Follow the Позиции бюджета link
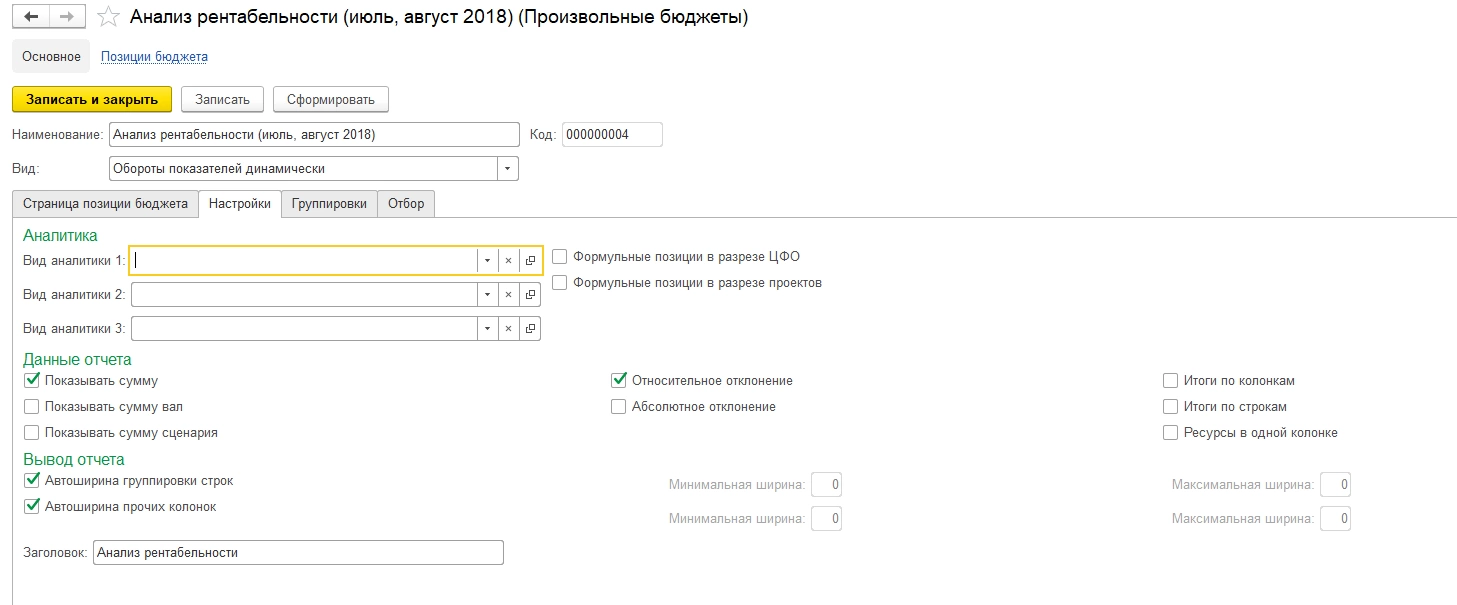The height and width of the screenshot is (605, 1457). [154, 57]
